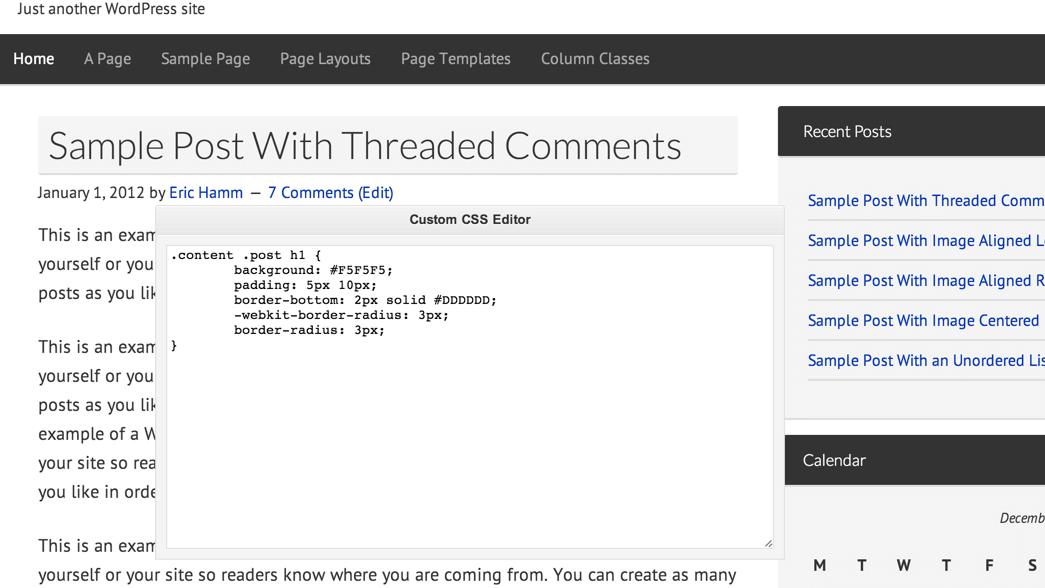Click the Recent Posts widget heading
Viewport: 1045px width, 588px height.
847,131
